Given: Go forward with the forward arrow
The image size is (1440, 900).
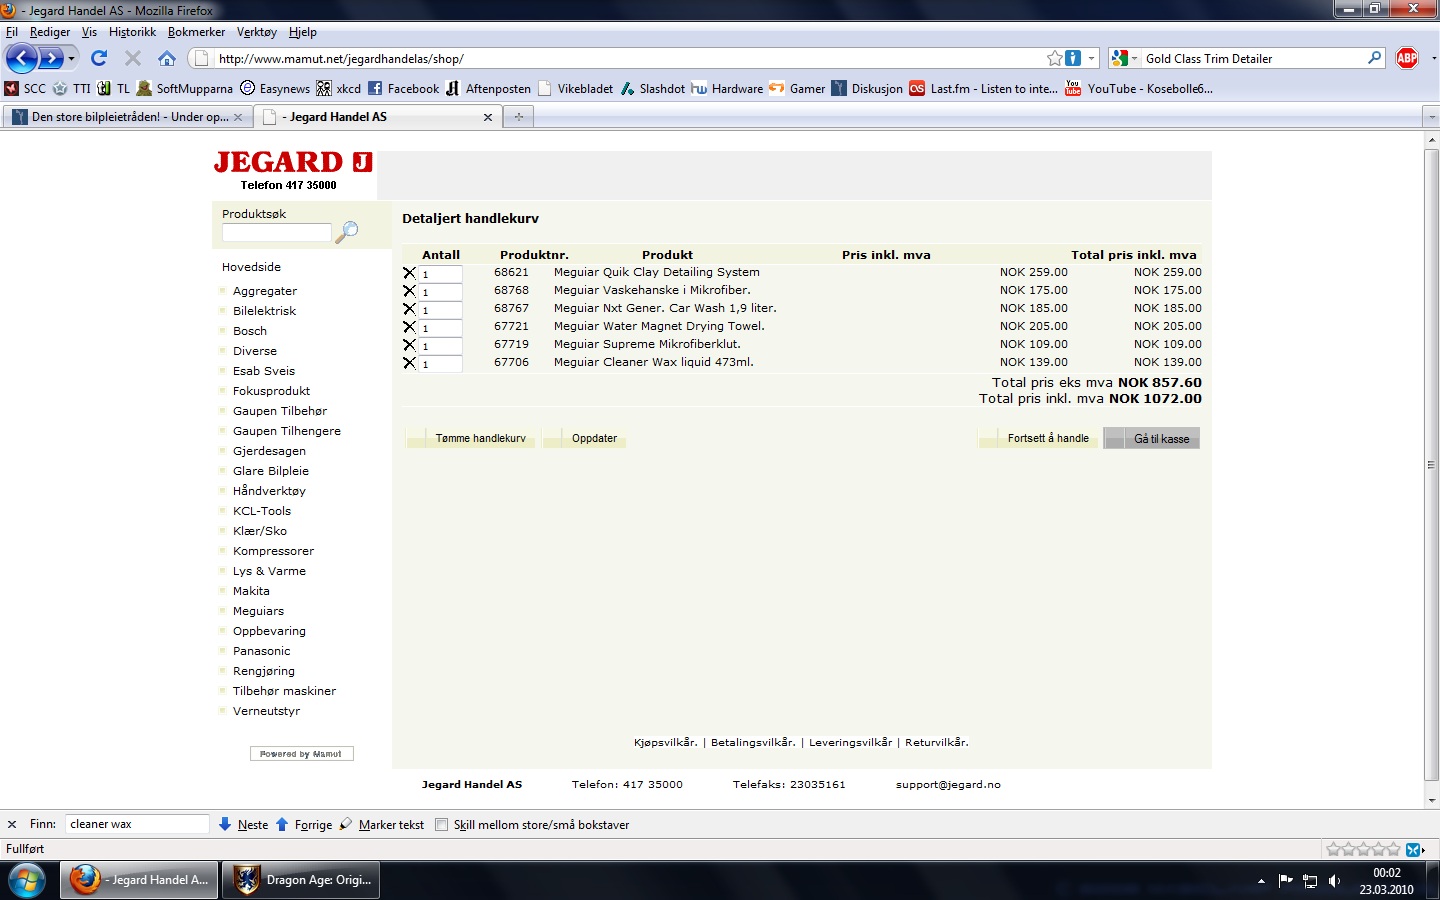Looking at the screenshot, I should [51, 58].
